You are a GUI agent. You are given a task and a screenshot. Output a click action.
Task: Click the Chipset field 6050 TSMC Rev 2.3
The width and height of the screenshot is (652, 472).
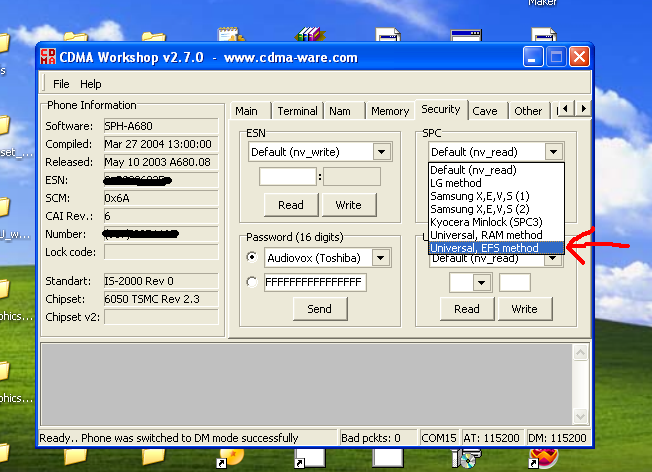coord(161,299)
